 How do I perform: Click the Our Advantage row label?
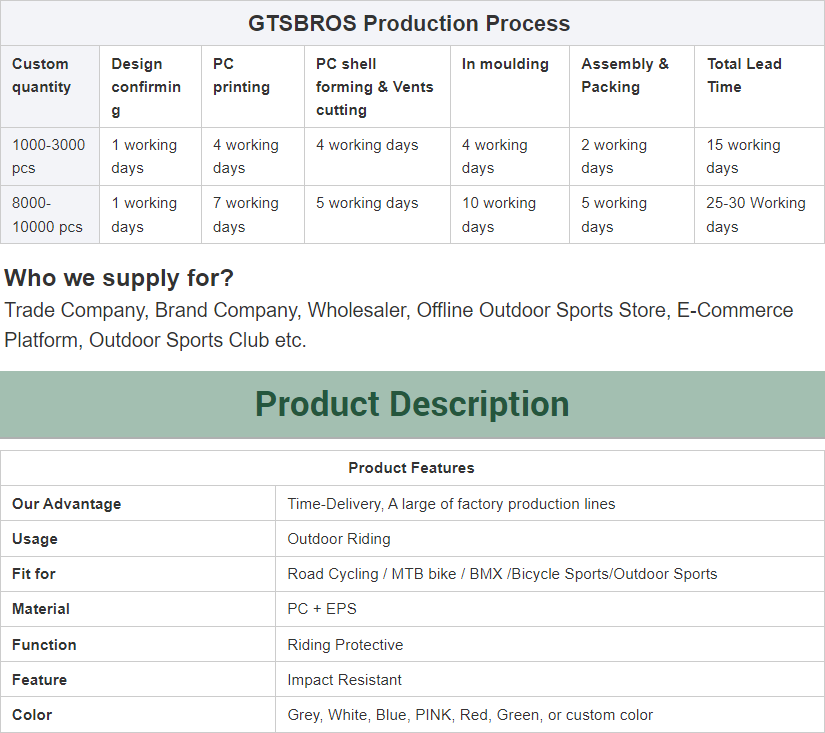tap(66, 504)
